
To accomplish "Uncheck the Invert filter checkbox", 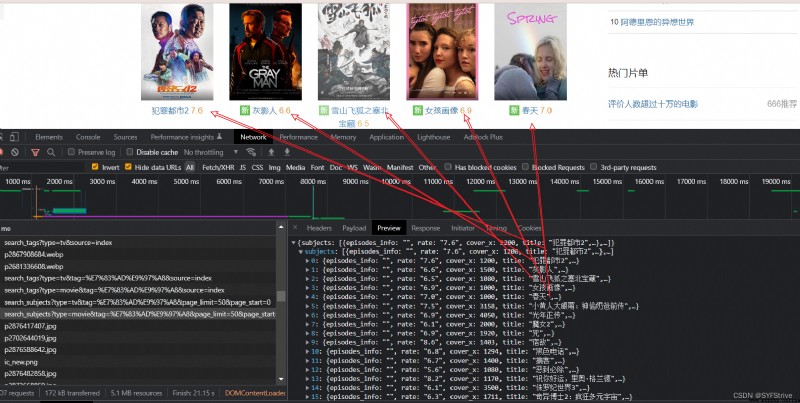I will click(x=95, y=167).
